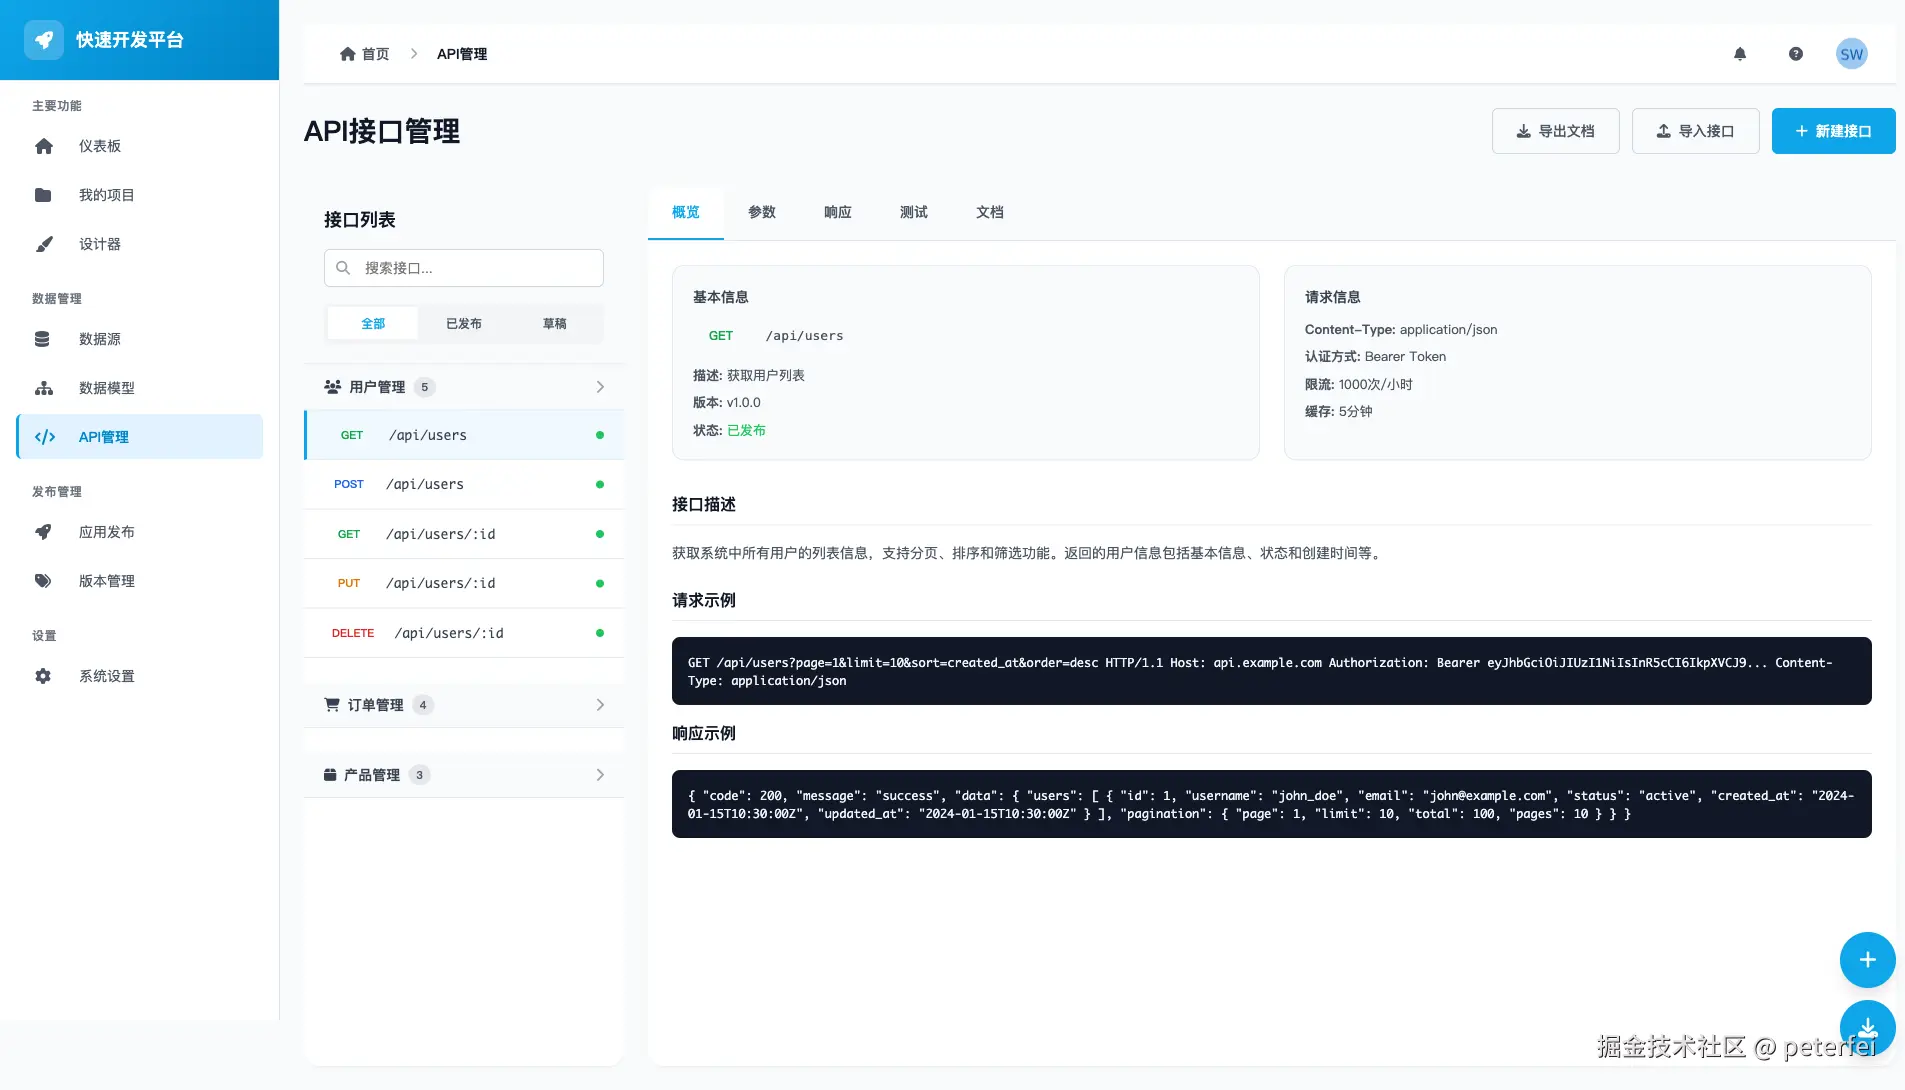This screenshot has width=1905, height=1090.
Task: Open the 系统设置 gear icon
Action: pos(43,676)
